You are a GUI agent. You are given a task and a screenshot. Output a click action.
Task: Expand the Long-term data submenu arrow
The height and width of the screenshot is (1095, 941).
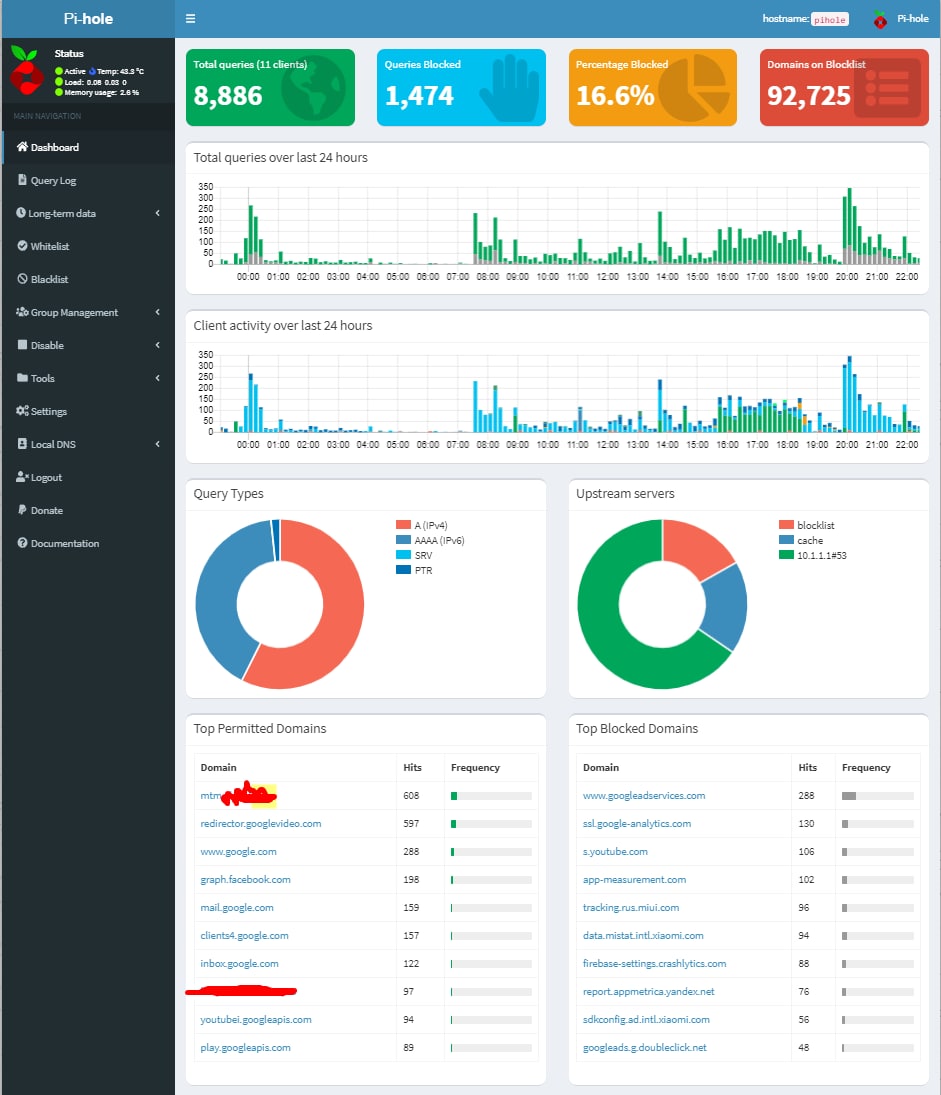click(x=158, y=213)
